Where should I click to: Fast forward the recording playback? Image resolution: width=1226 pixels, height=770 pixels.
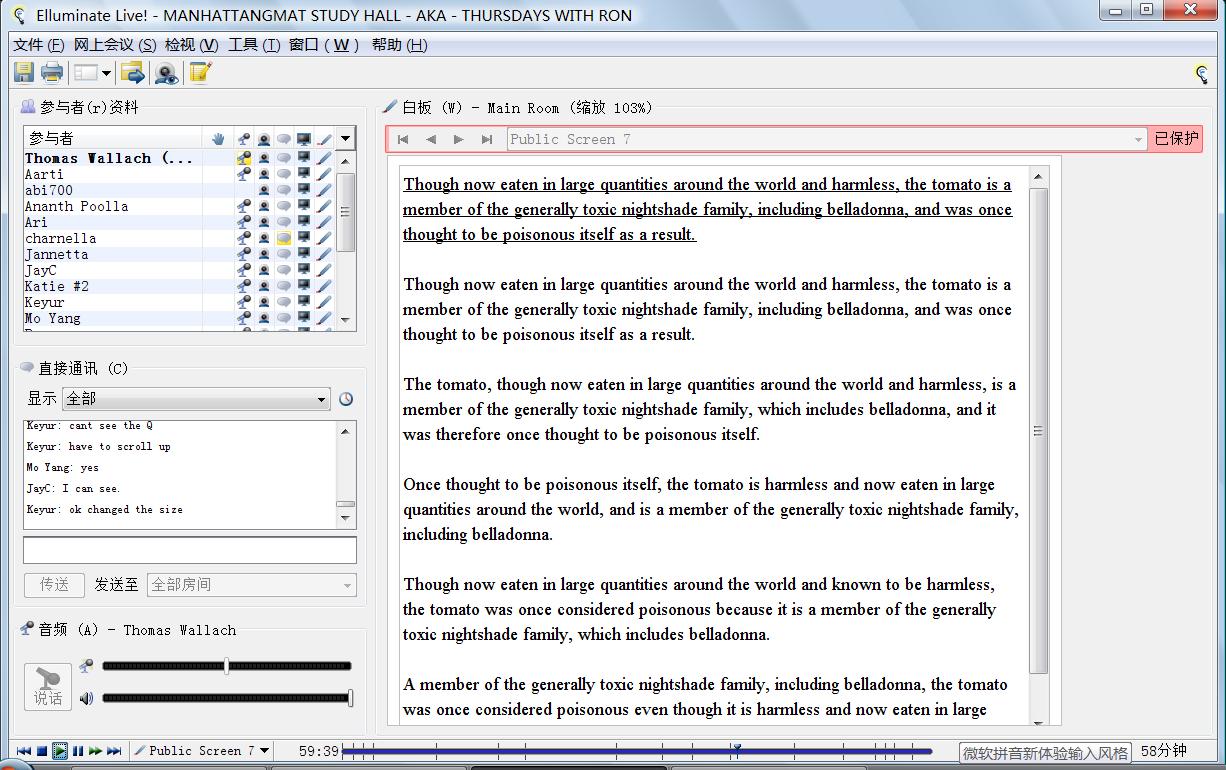pyautogui.click(x=96, y=751)
